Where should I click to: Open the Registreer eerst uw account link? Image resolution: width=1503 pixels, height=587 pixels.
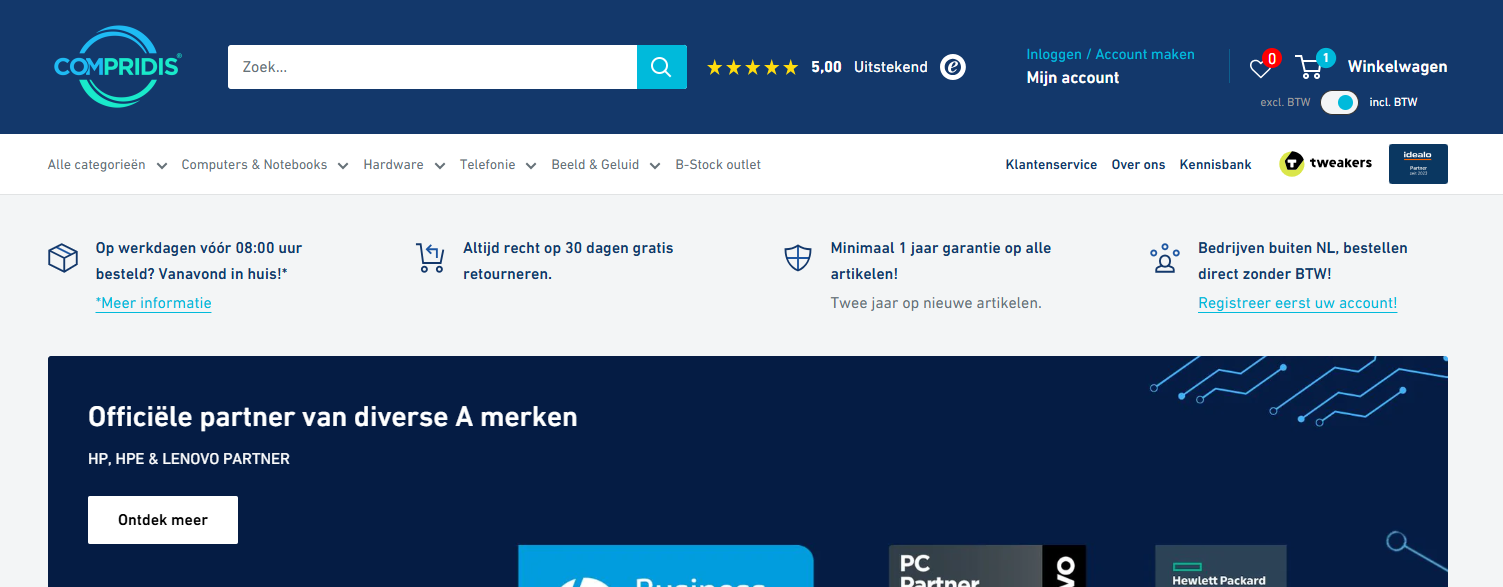(1297, 302)
